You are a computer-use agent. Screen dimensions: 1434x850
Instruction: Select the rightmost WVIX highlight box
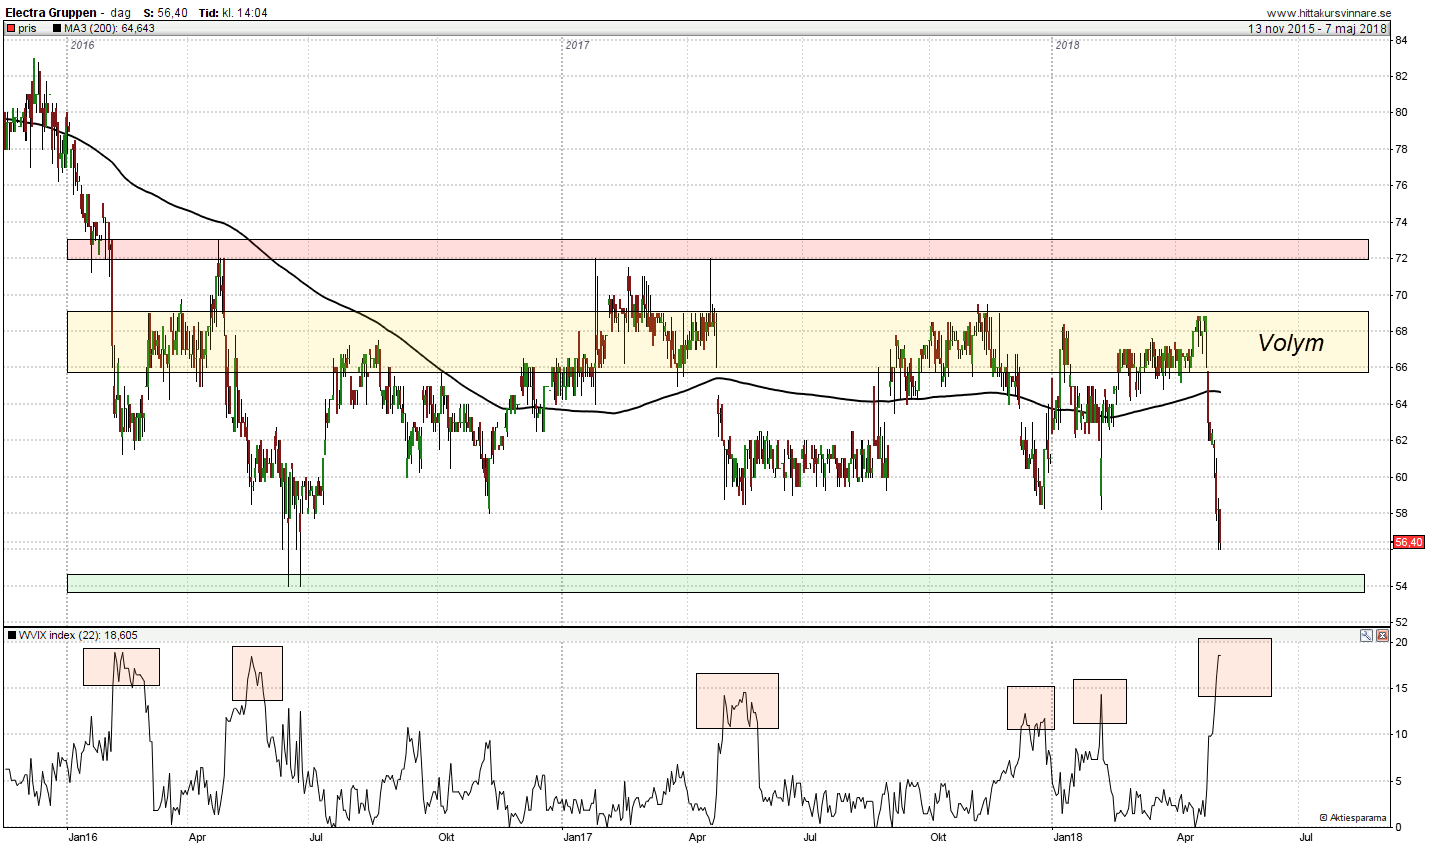tap(1235, 667)
